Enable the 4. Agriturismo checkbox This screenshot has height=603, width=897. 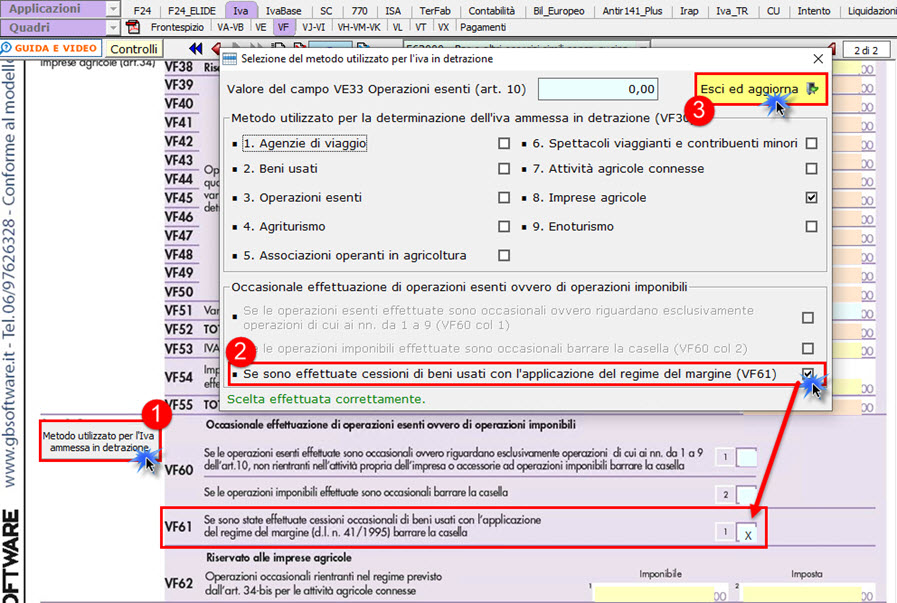click(x=504, y=227)
